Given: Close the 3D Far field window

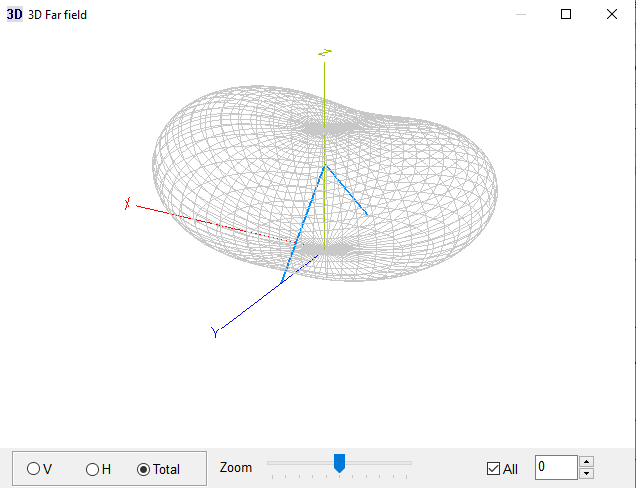Looking at the screenshot, I should click(612, 14).
